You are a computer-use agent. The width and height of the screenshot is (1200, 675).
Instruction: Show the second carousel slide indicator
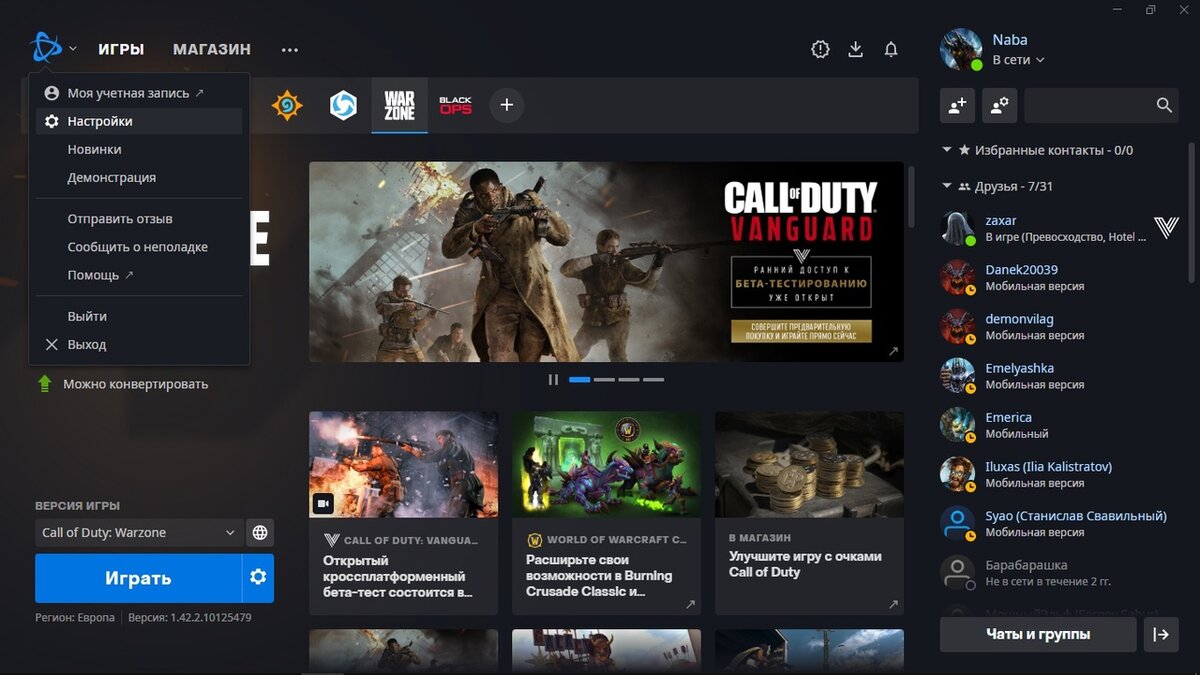click(x=604, y=380)
